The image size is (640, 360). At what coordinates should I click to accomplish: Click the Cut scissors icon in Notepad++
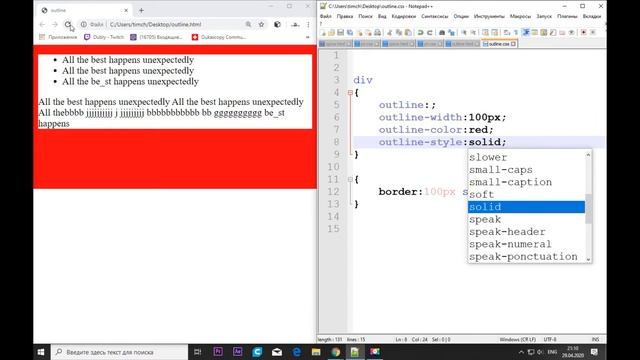click(x=390, y=32)
